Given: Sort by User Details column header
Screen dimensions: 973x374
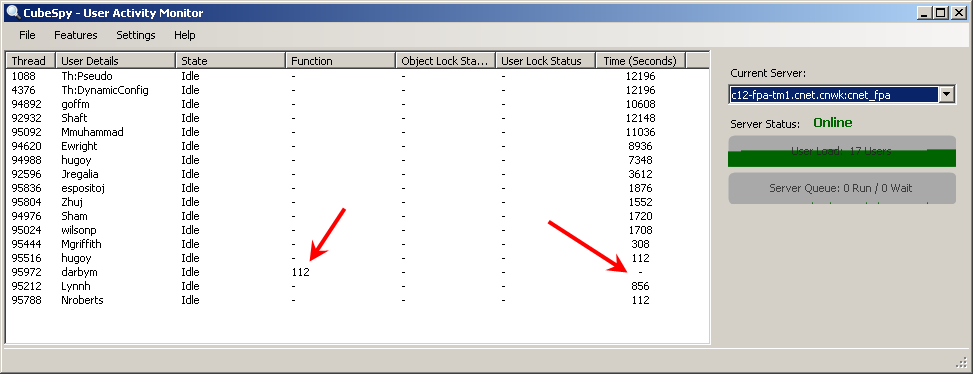Looking at the screenshot, I should tap(115, 61).
